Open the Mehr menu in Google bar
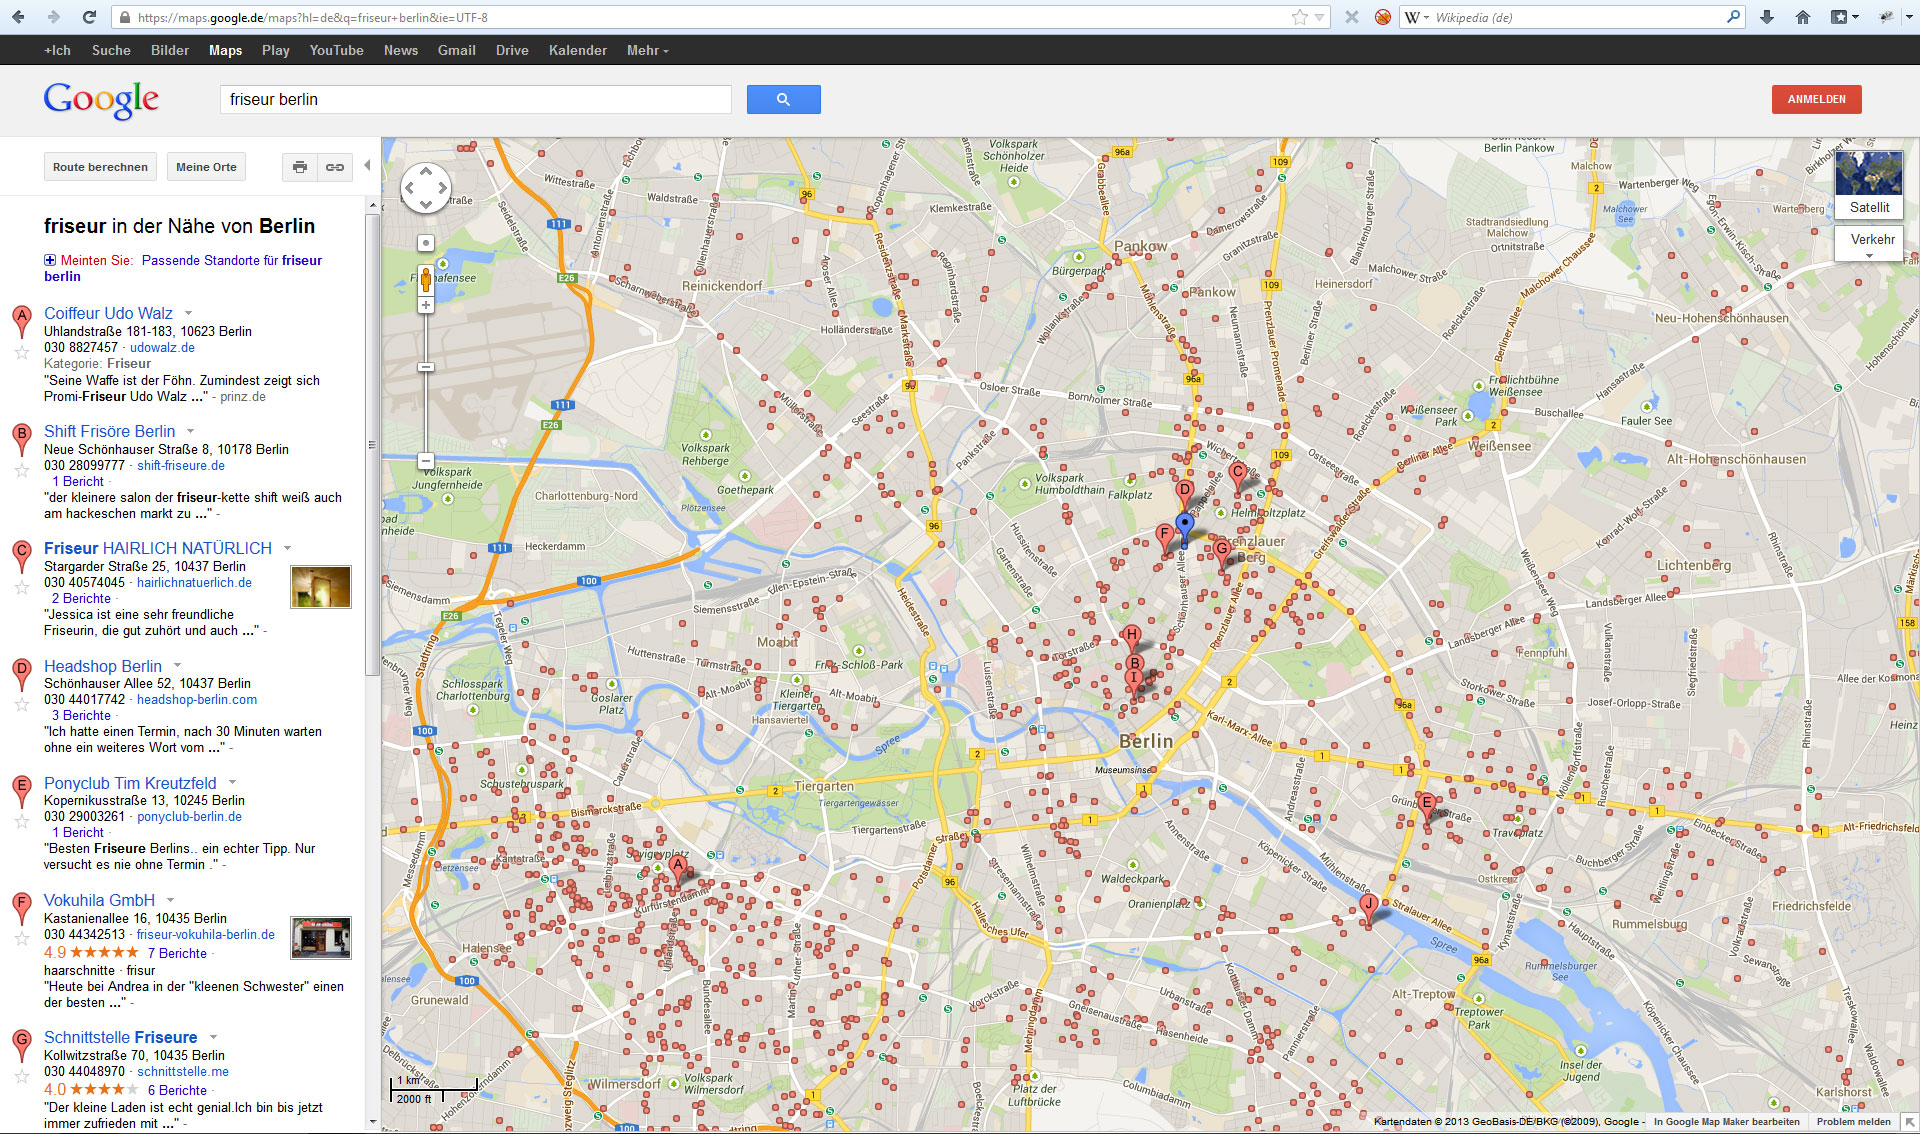 647,50
